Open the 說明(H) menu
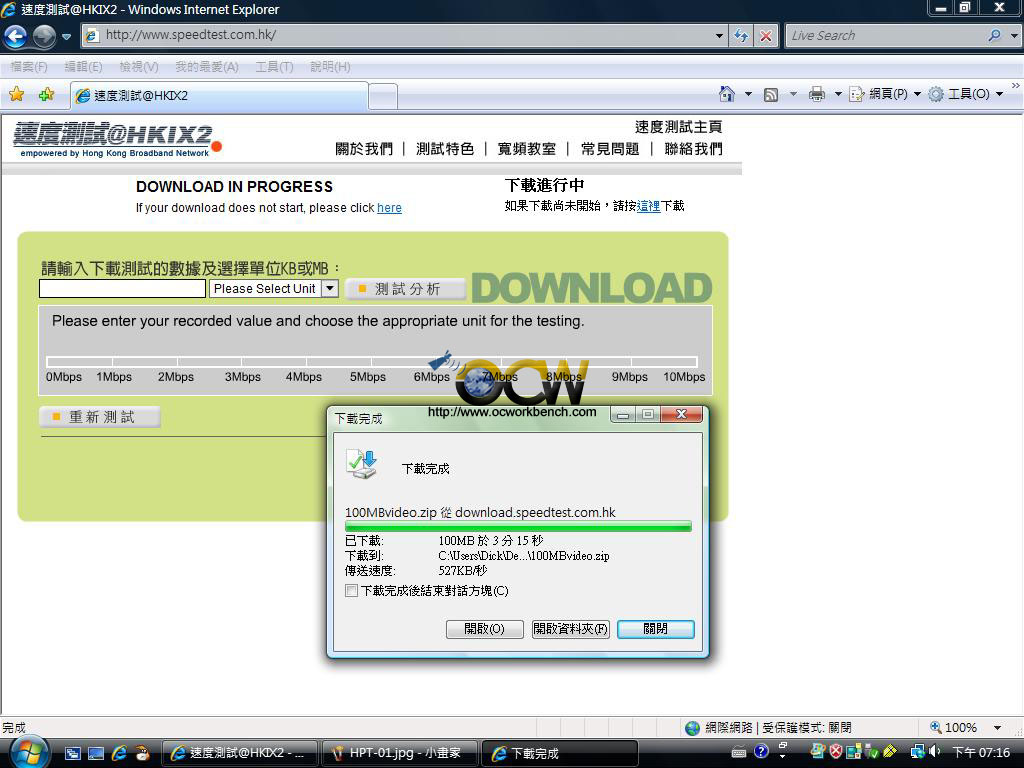The height and width of the screenshot is (768, 1024). (x=330, y=67)
